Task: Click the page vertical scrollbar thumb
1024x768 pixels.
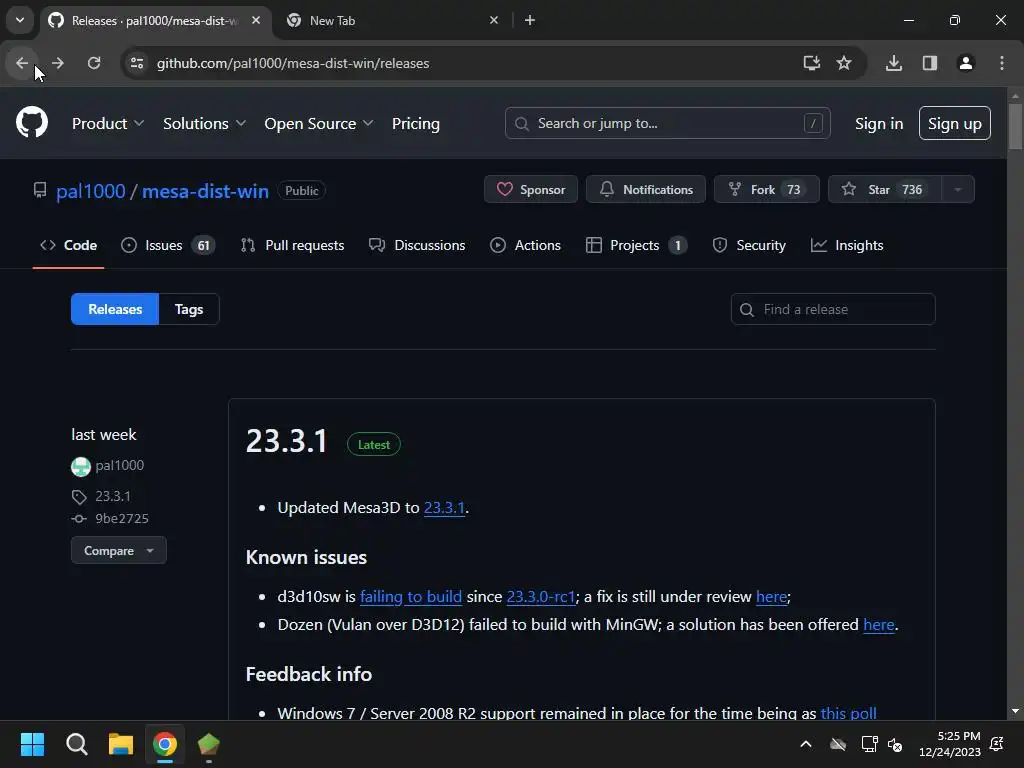Action: pyautogui.click(x=1015, y=125)
